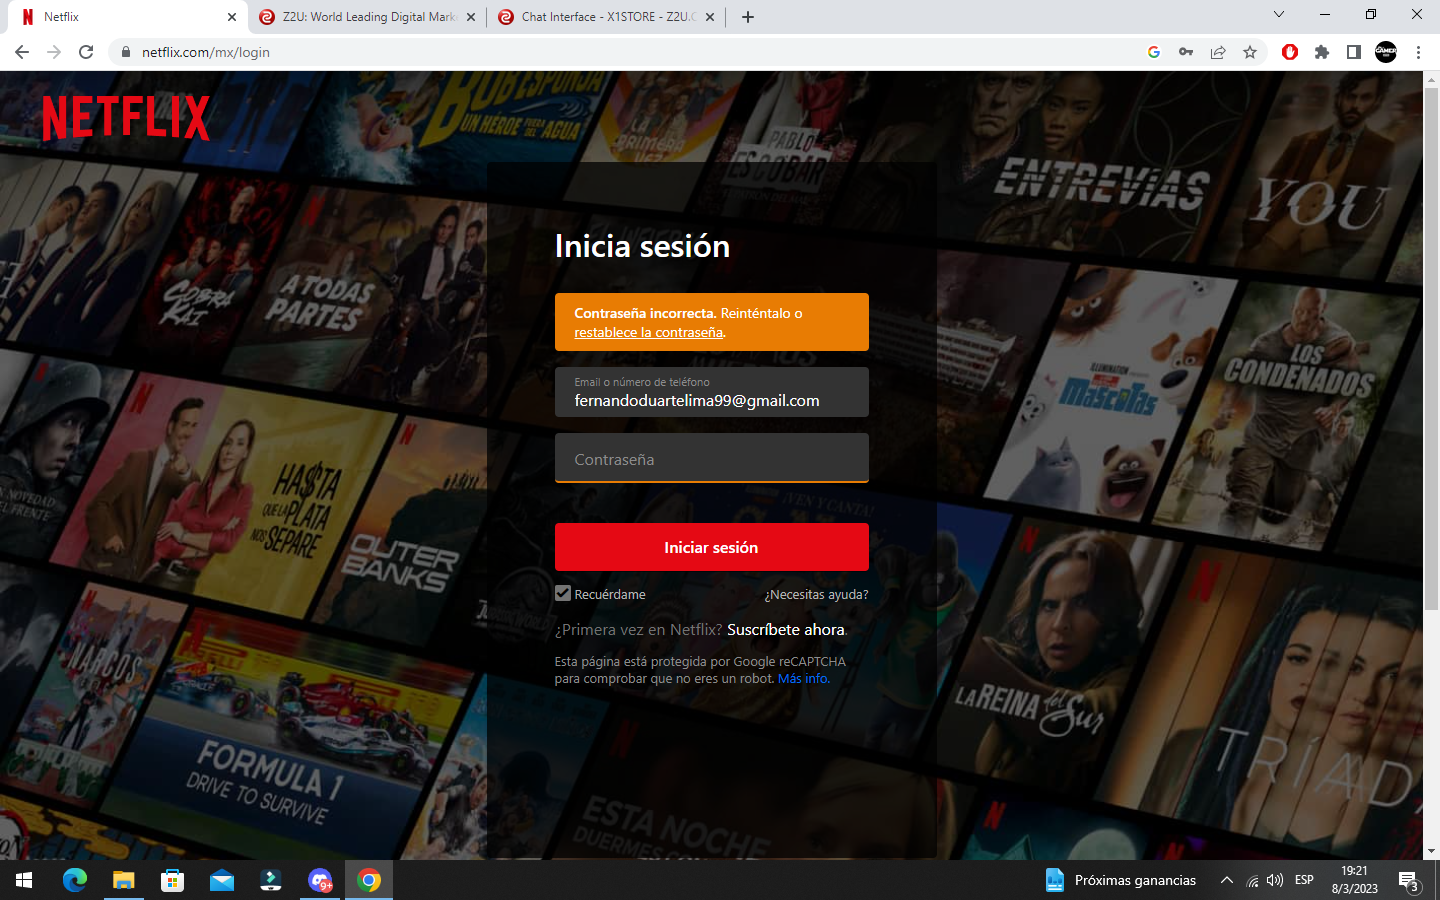The image size is (1440, 900).
Task: Click scrollbar down arrow
Action: [x=1431, y=851]
